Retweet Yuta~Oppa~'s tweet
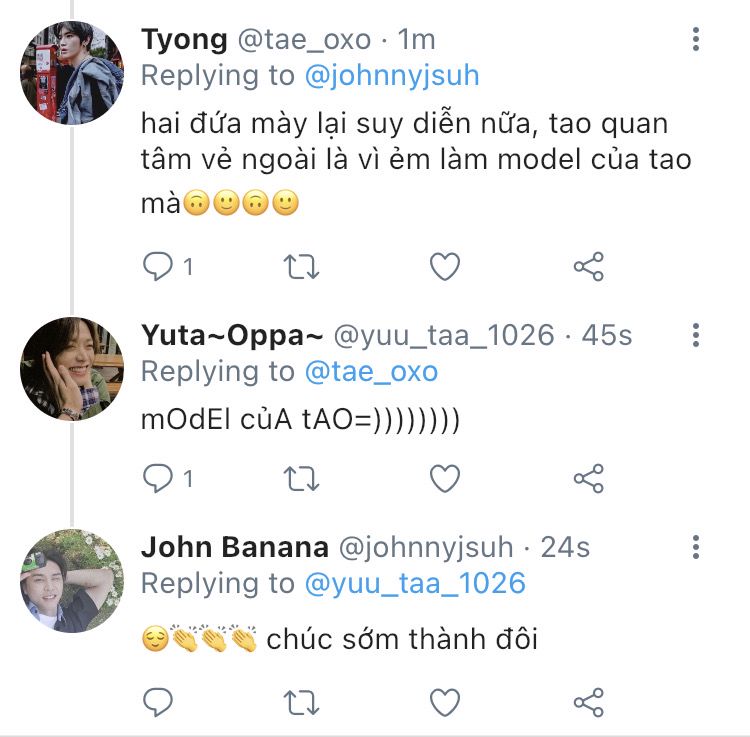Viewport: 750px width, 737px height. coord(302,478)
